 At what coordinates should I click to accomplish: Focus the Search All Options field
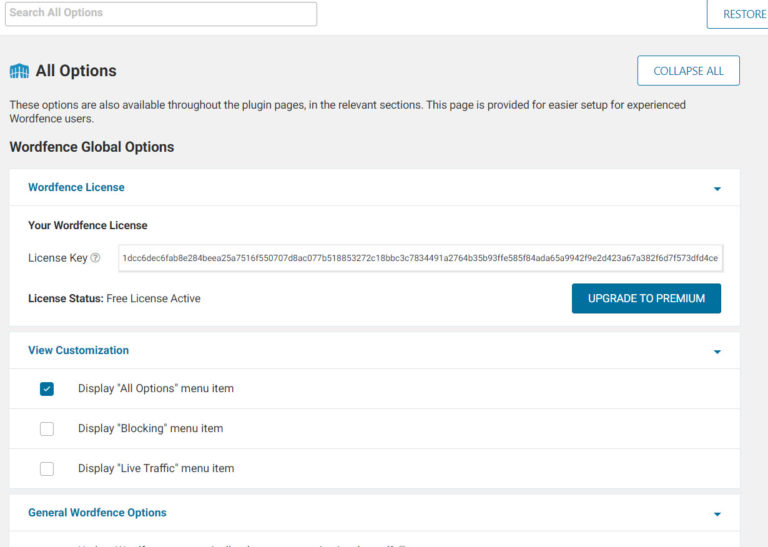click(160, 14)
